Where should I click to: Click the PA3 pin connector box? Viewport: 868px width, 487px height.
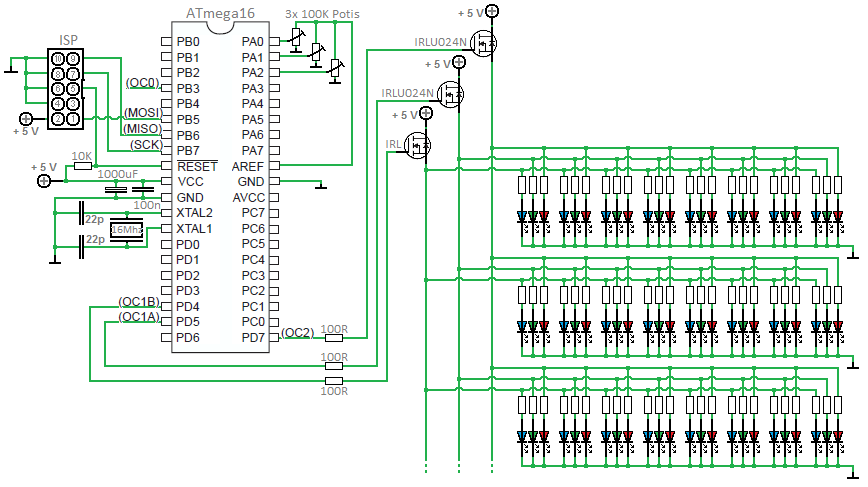pos(275,88)
